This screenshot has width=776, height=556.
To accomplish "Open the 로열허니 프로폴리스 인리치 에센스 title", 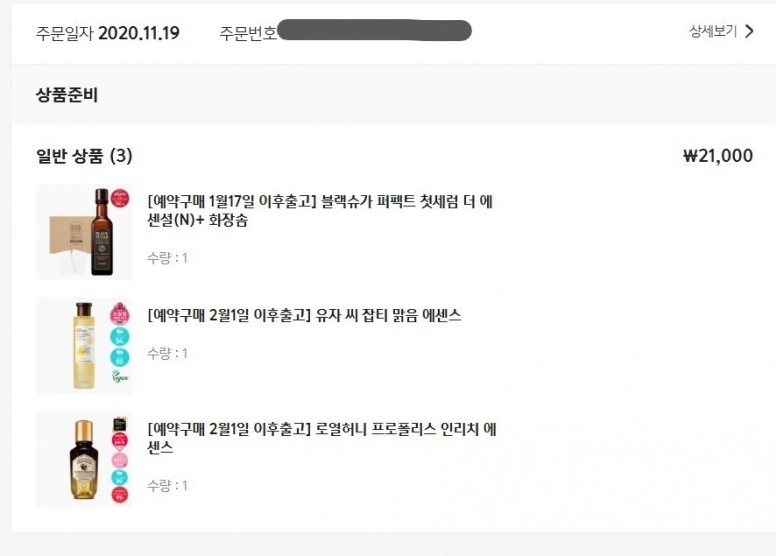I will pos(322,439).
